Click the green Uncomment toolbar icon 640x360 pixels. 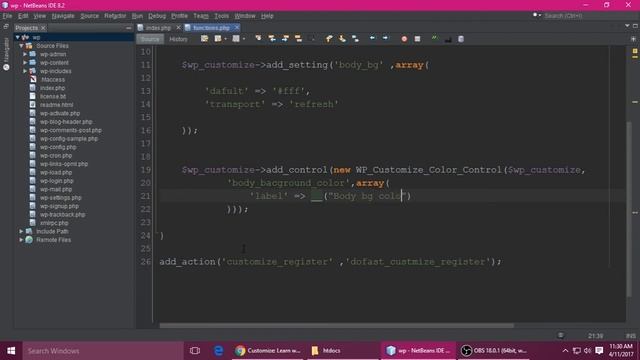[x=435, y=38]
